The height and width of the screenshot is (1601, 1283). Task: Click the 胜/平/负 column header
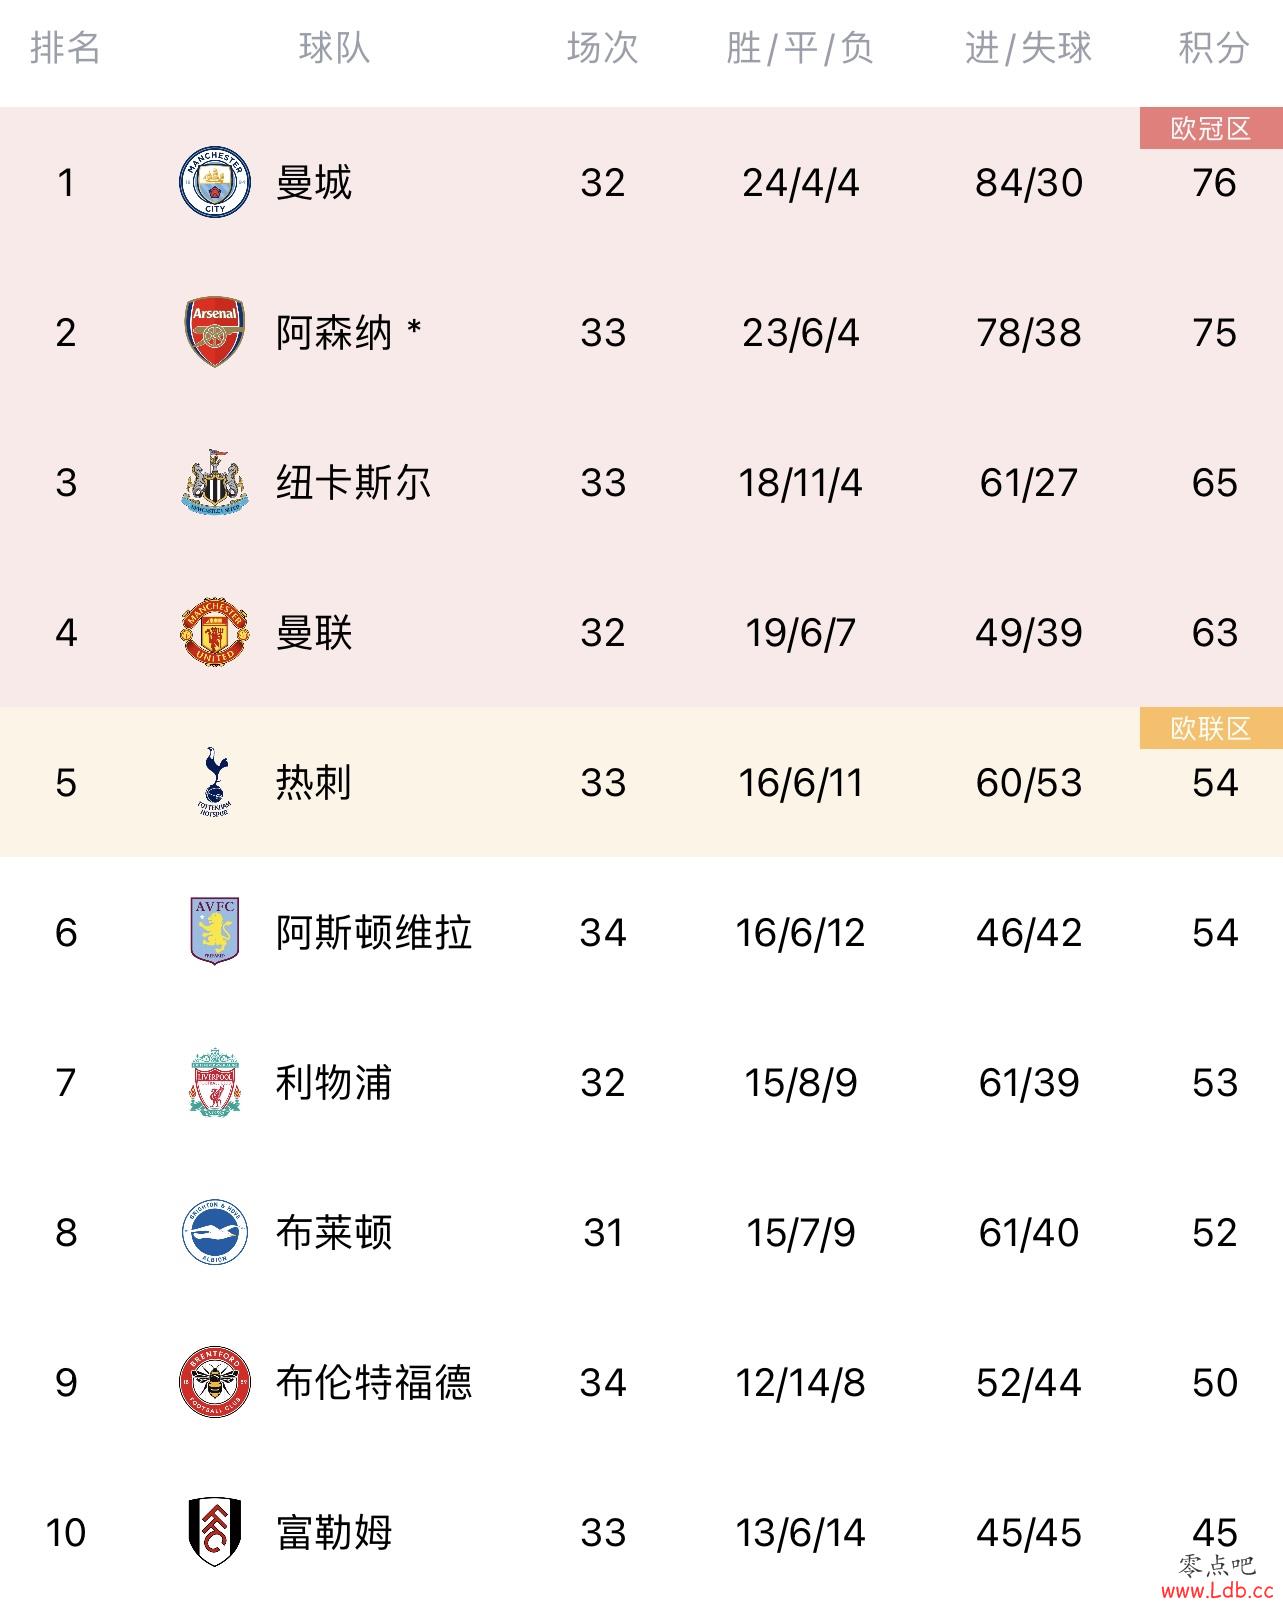[x=800, y=47]
